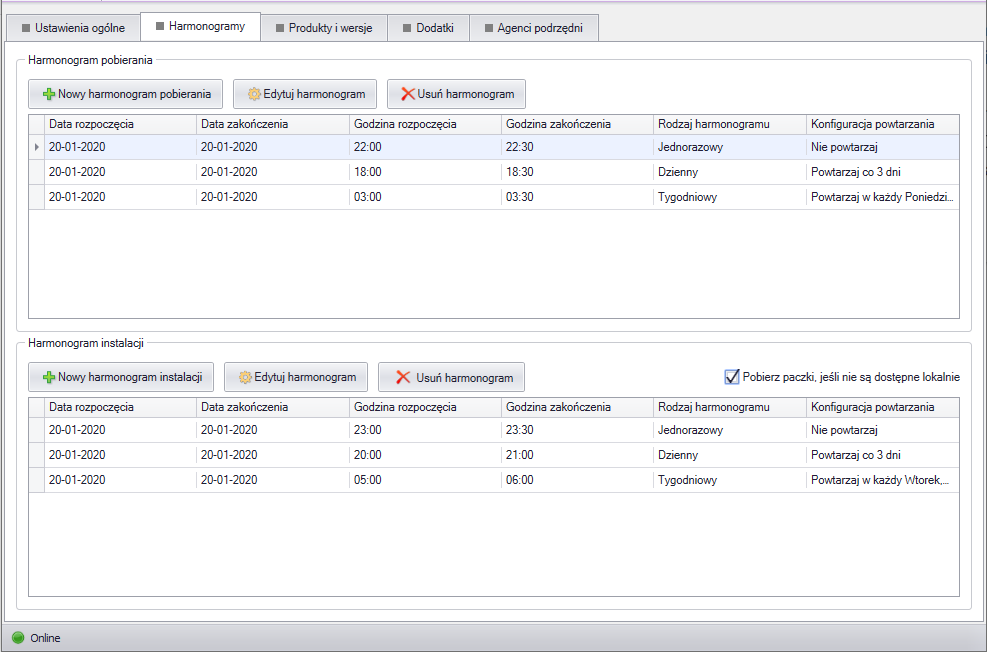Click Data zakończenia header in the download table
Image resolution: width=987 pixels, height=652 pixels.
(273, 124)
